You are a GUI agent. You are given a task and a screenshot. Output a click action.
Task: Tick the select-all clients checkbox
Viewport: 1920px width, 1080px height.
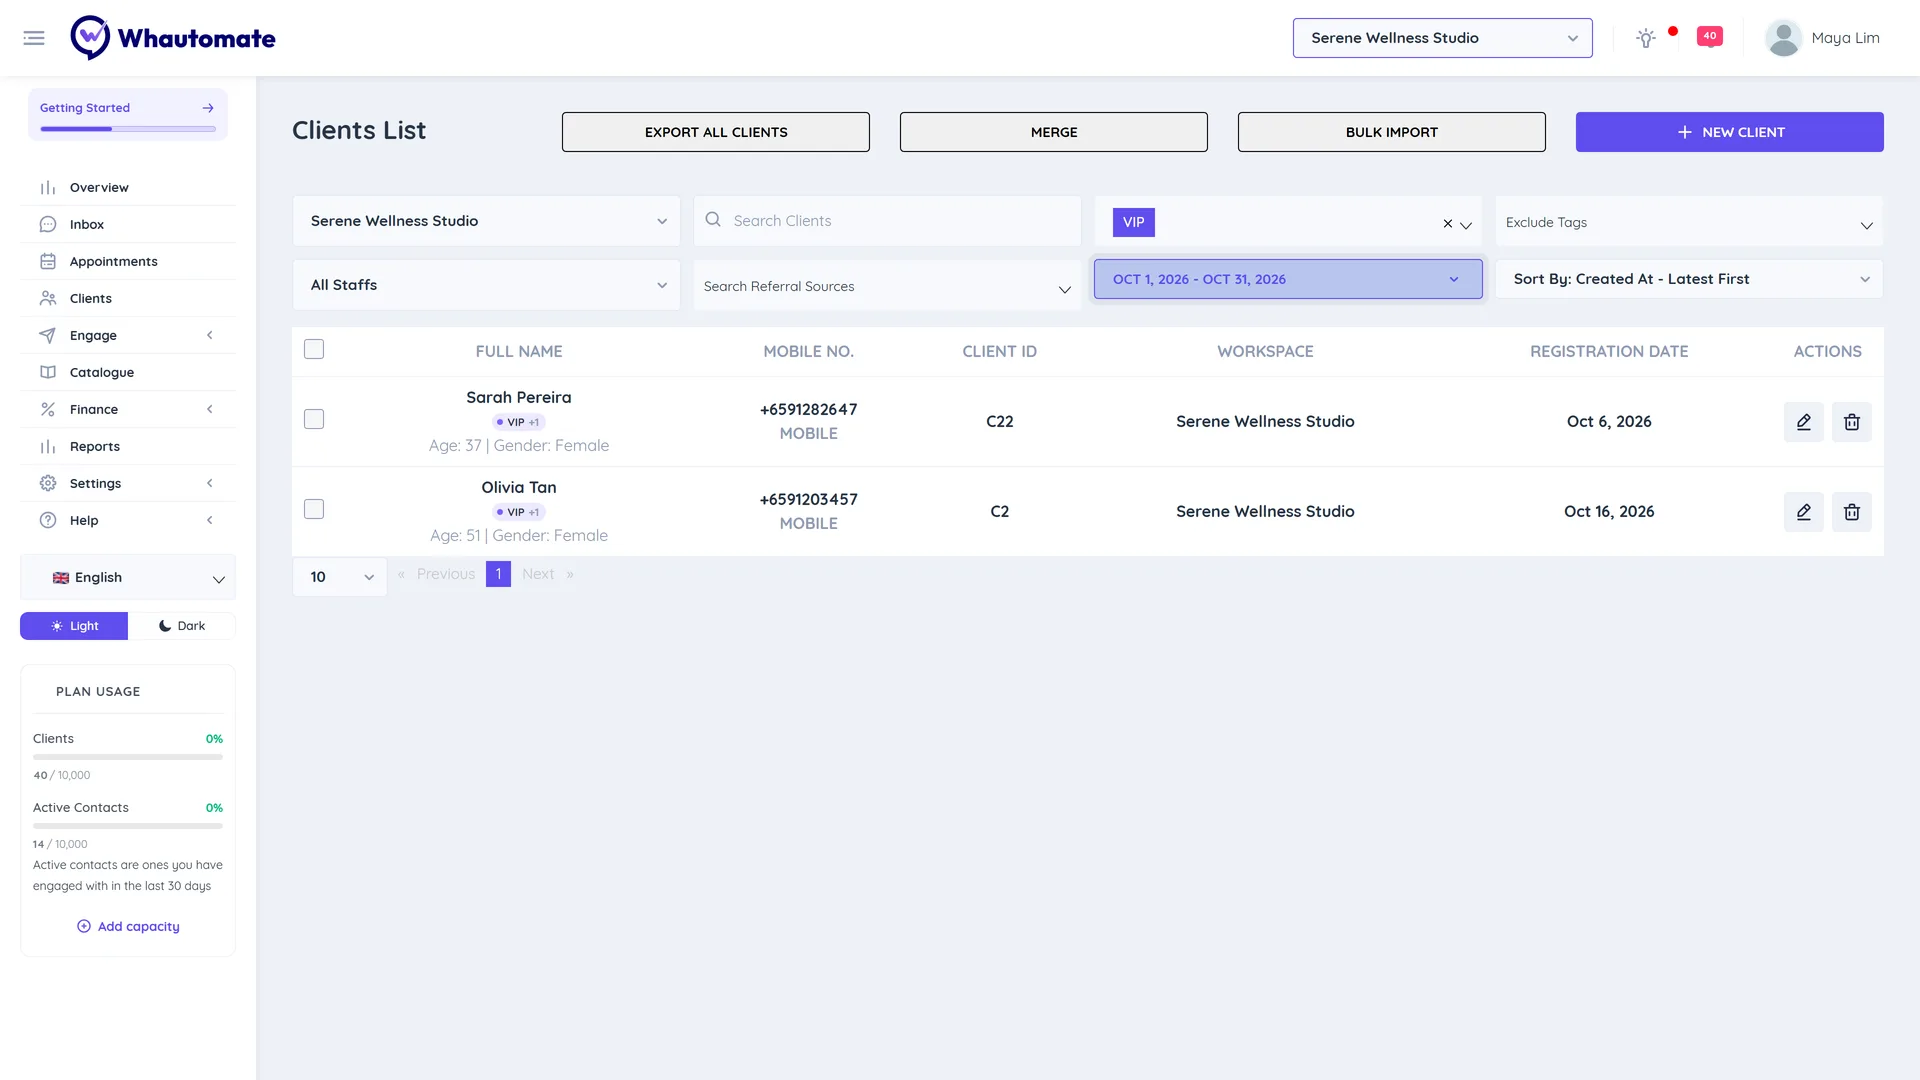[314, 349]
